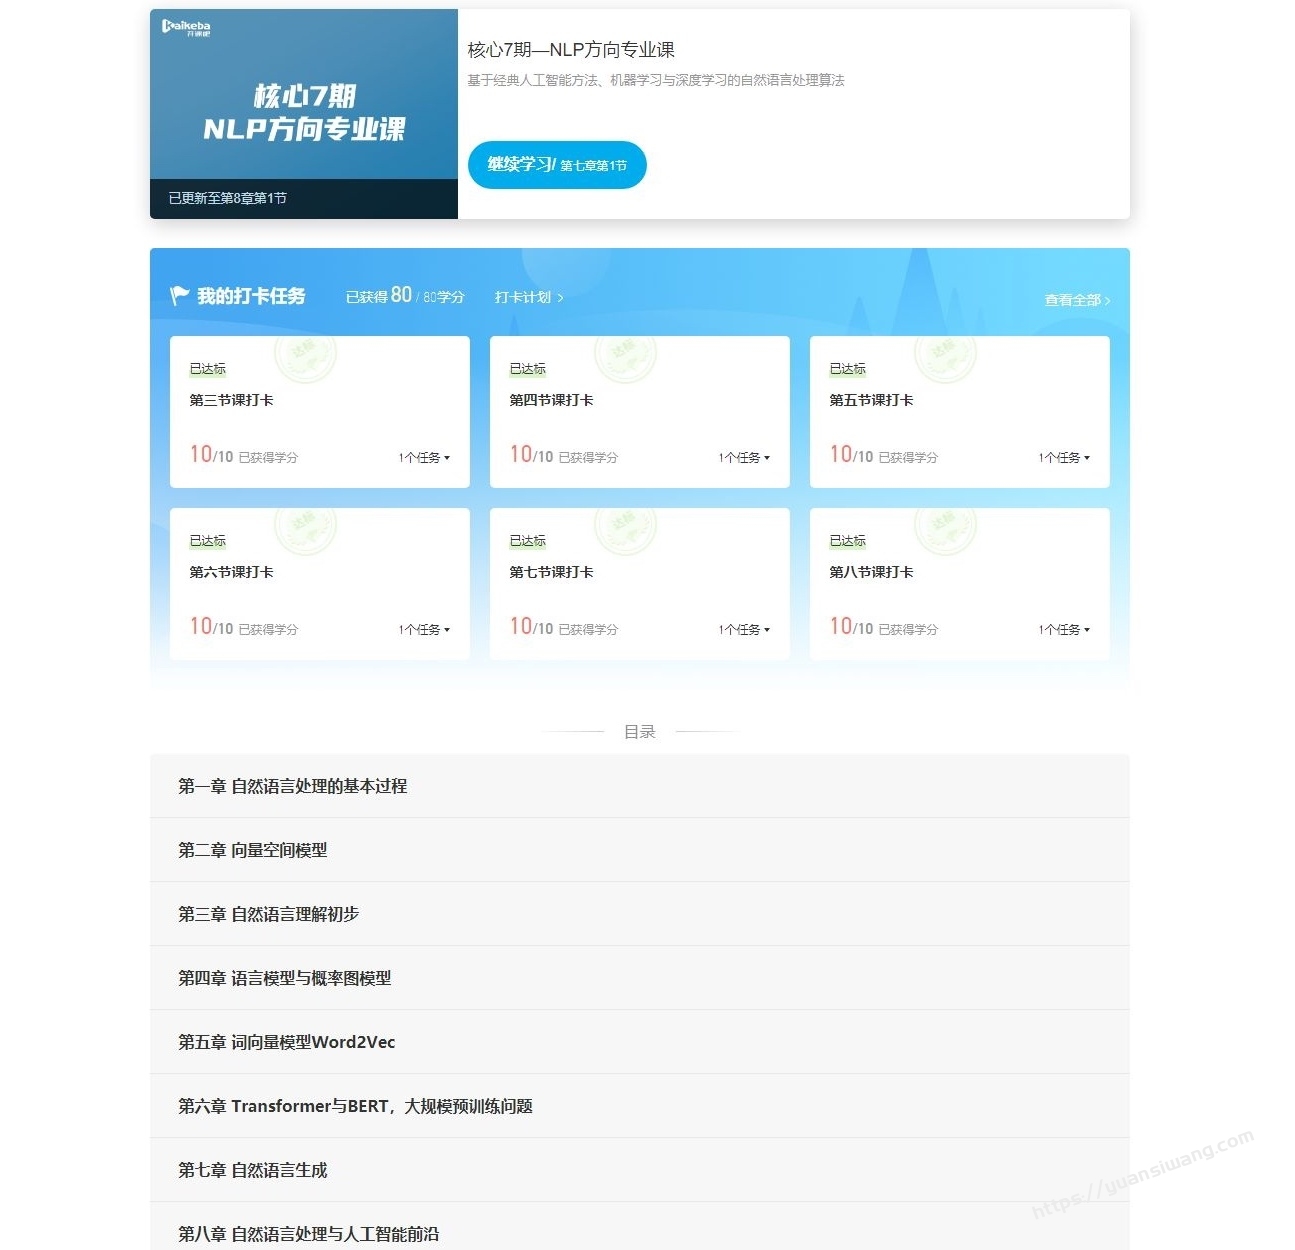The height and width of the screenshot is (1250, 1295).
Task: Click 已达标 label in 第三节课打卡 card
Action: 208,369
